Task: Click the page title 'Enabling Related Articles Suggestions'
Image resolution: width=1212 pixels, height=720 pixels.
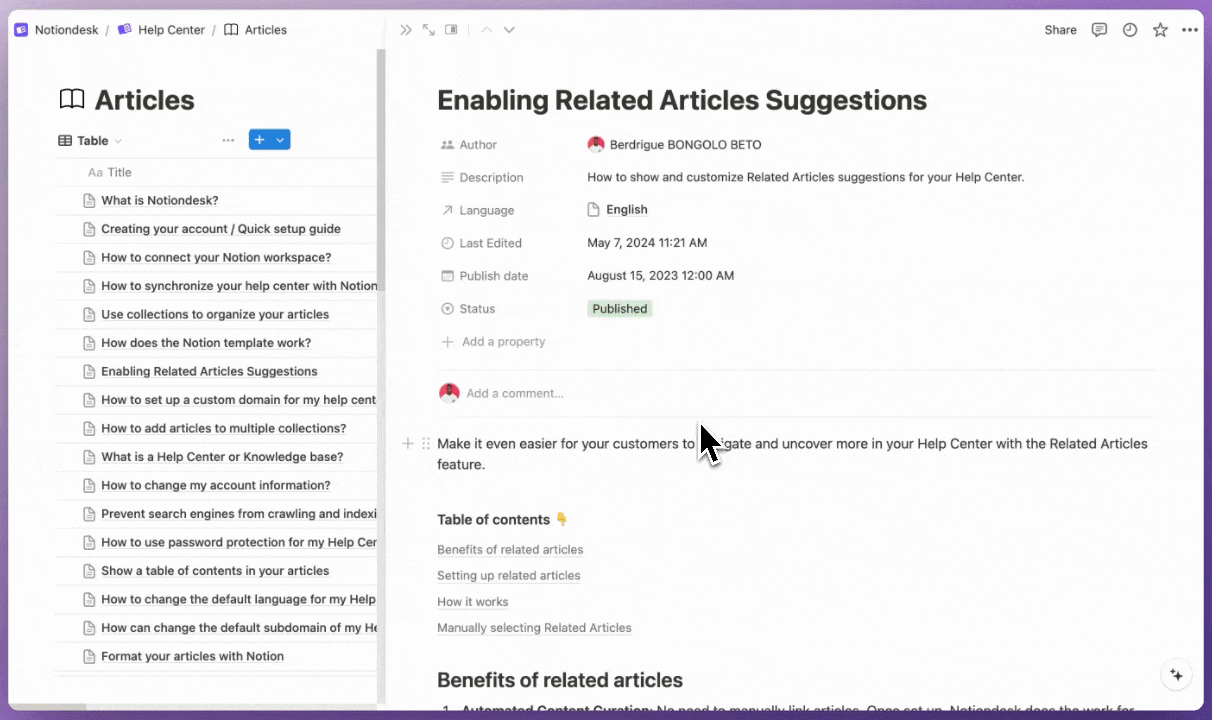Action: 682,100
